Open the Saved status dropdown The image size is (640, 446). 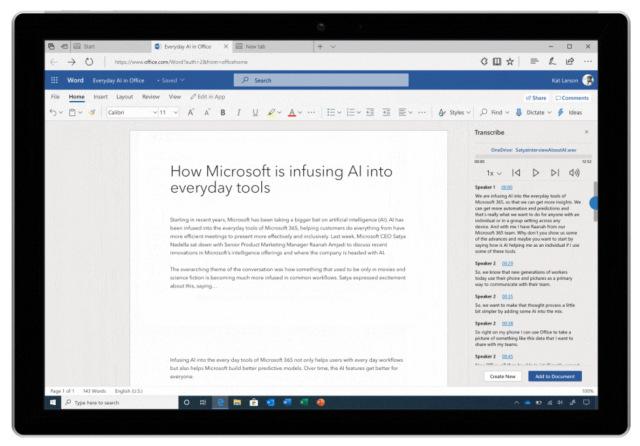171,80
